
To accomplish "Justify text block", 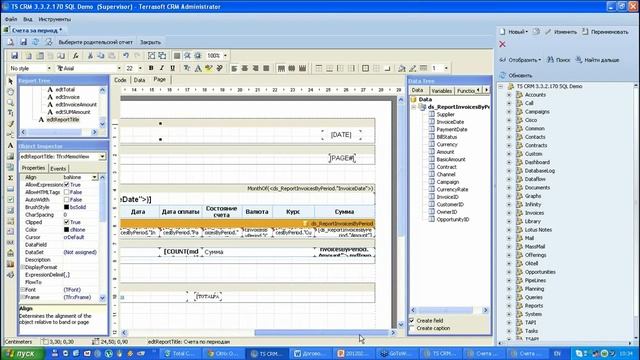I will coord(266,68).
